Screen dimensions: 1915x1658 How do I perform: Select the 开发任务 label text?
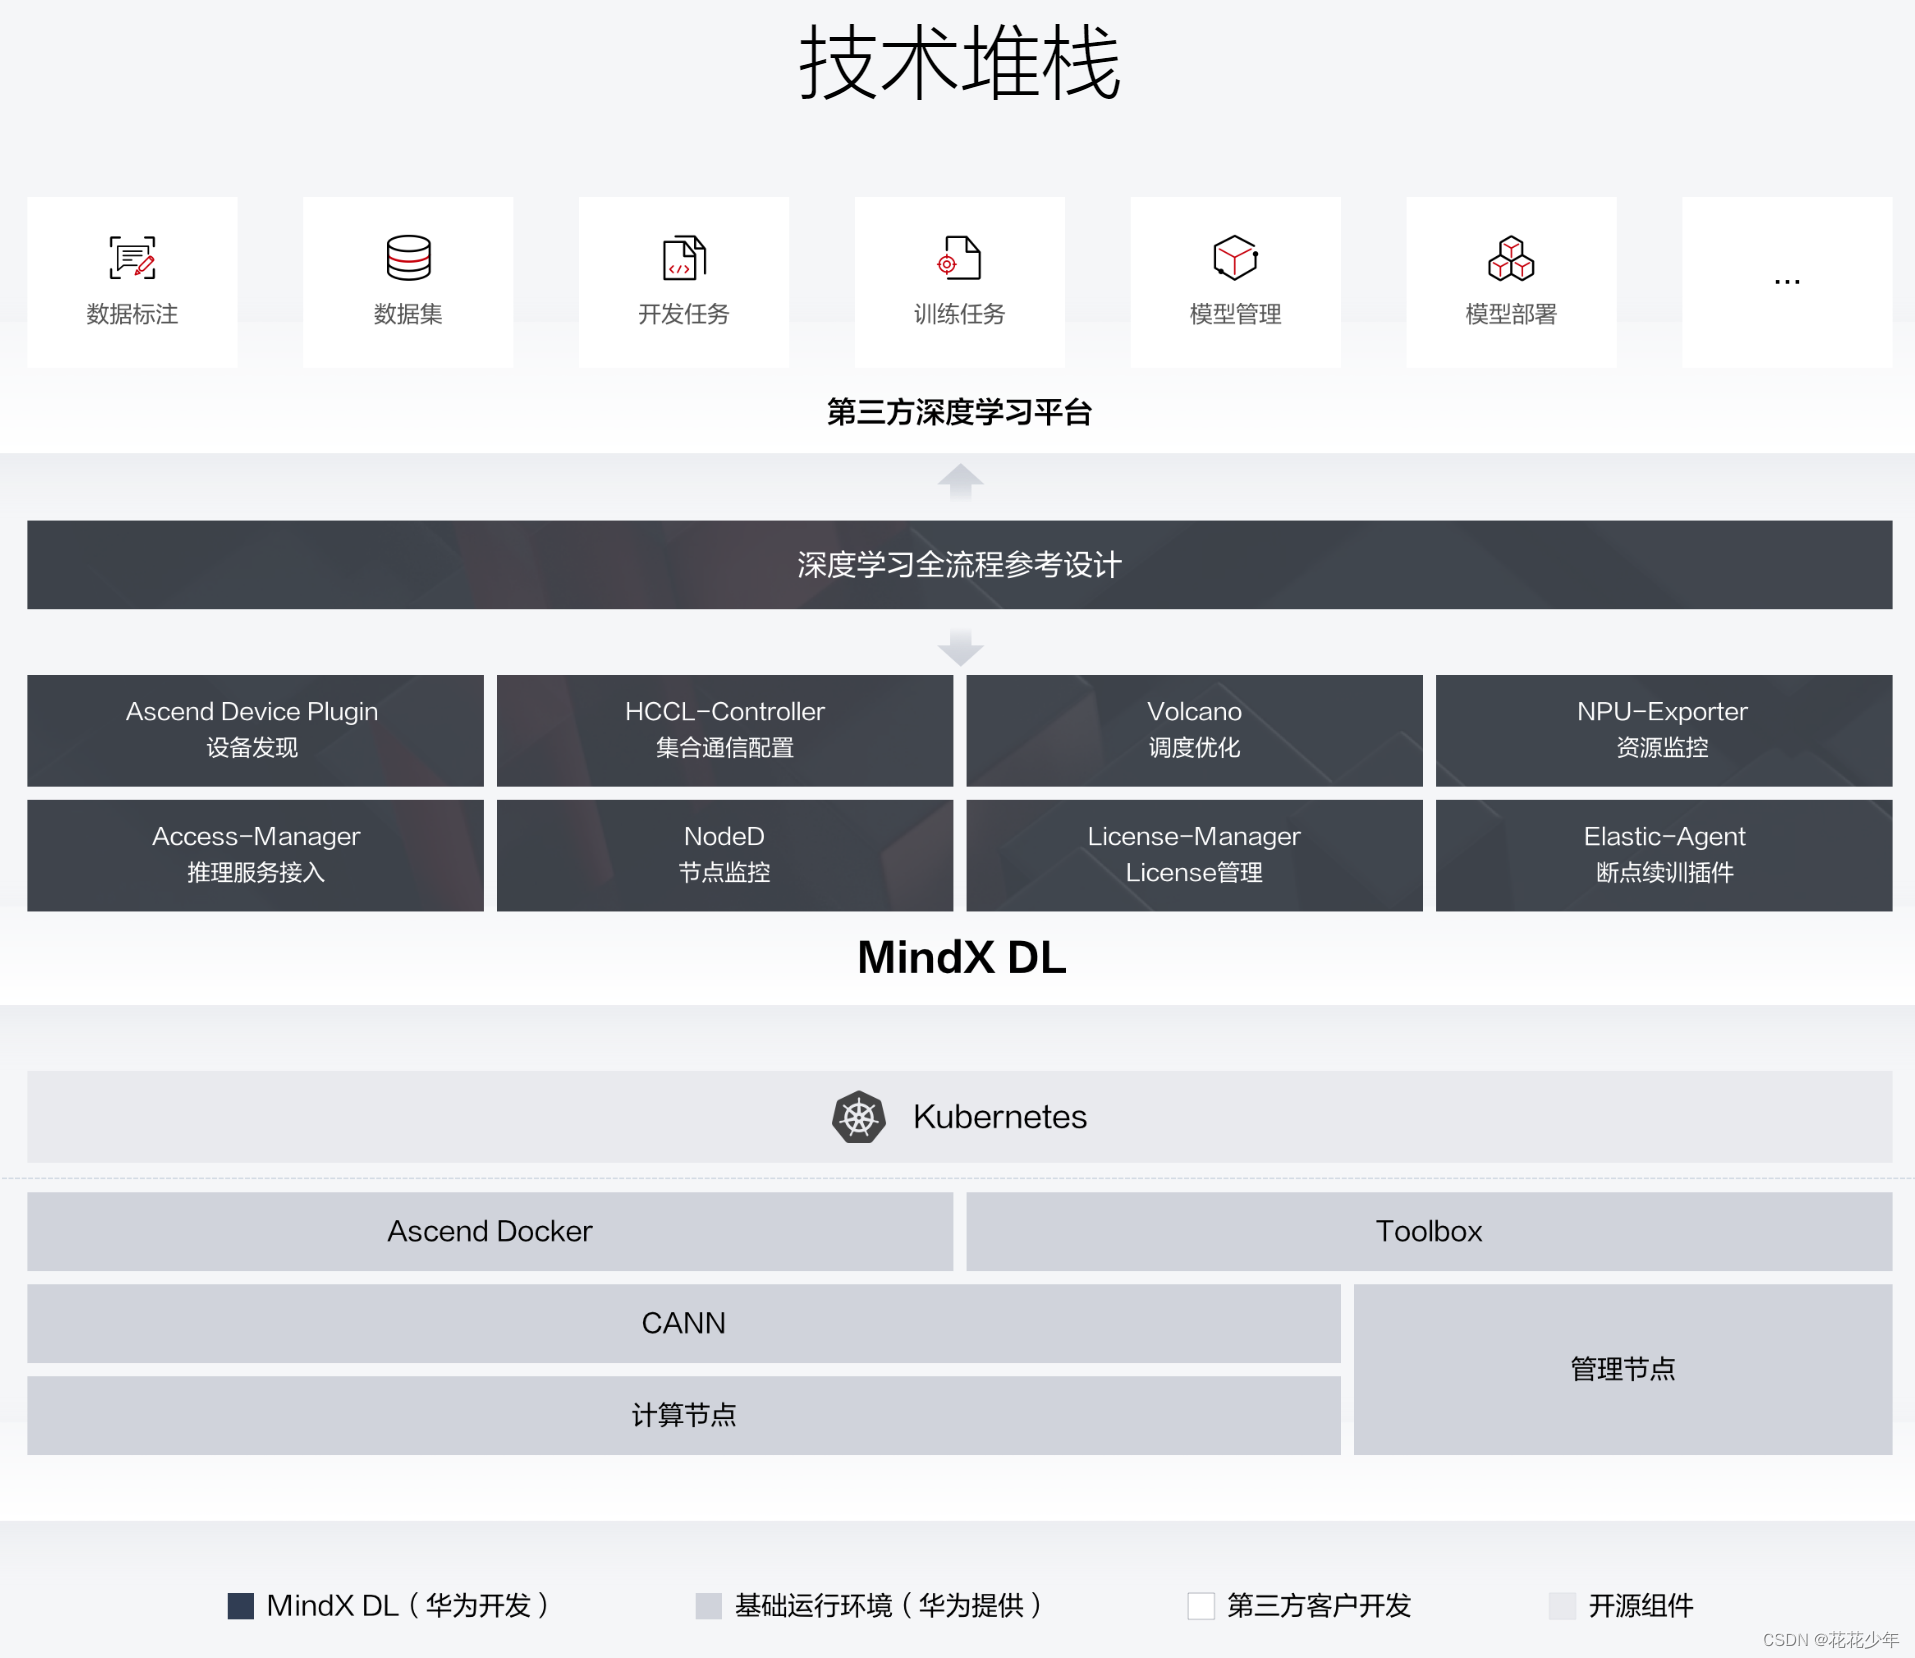[684, 314]
